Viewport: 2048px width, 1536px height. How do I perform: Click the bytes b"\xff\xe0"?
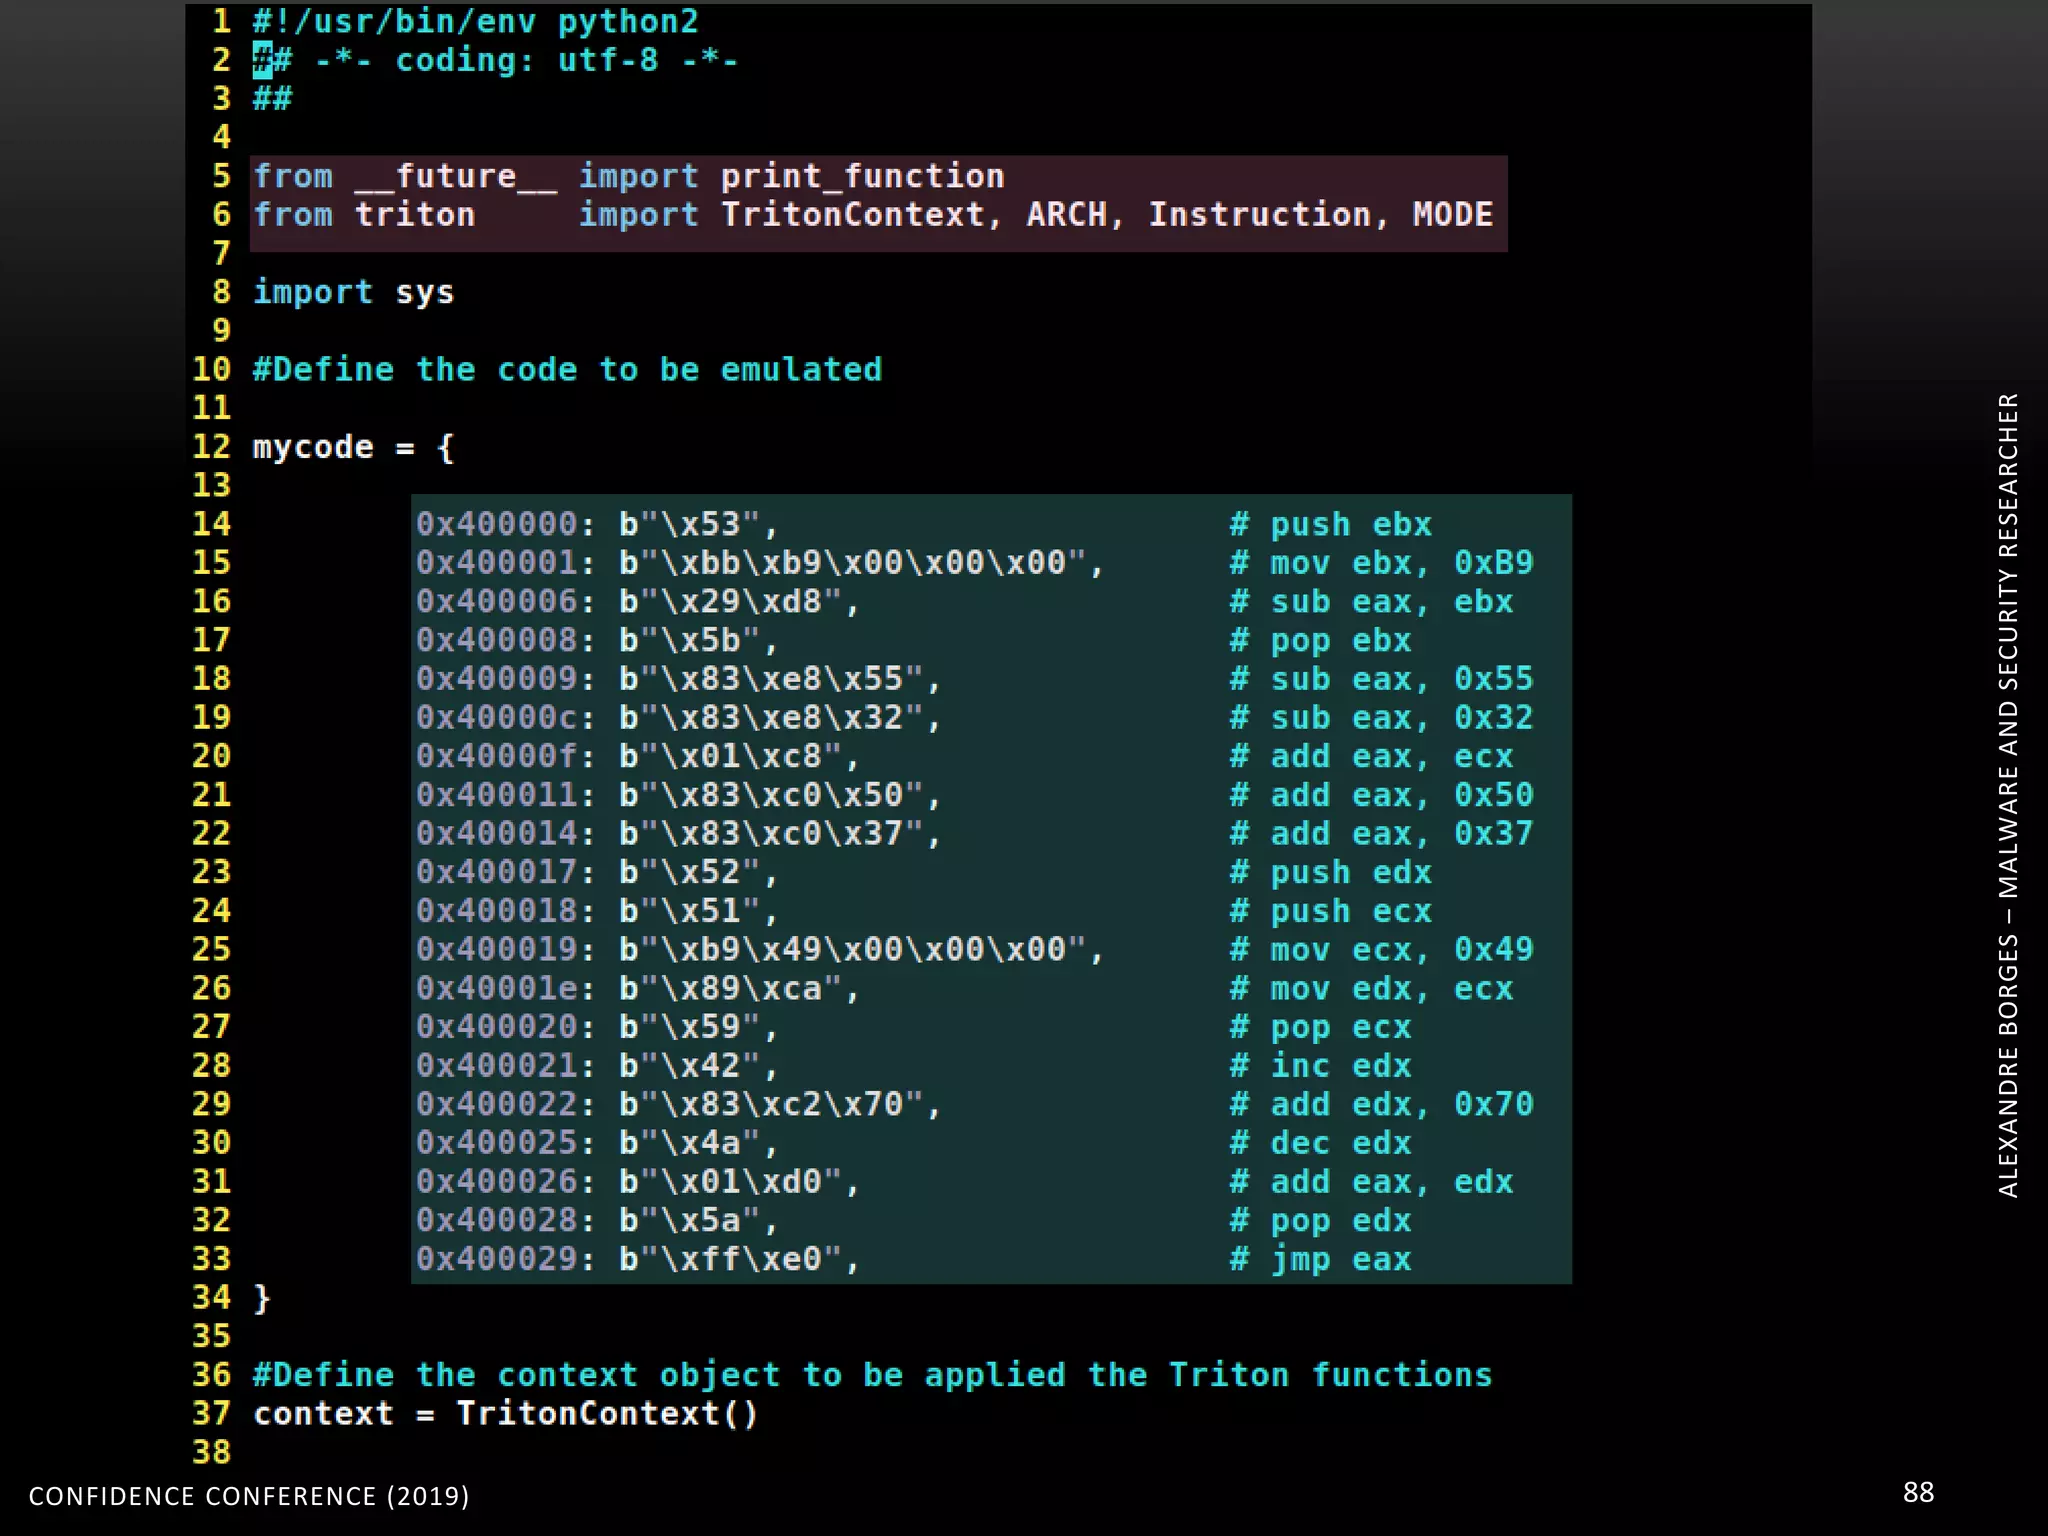coord(730,1260)
